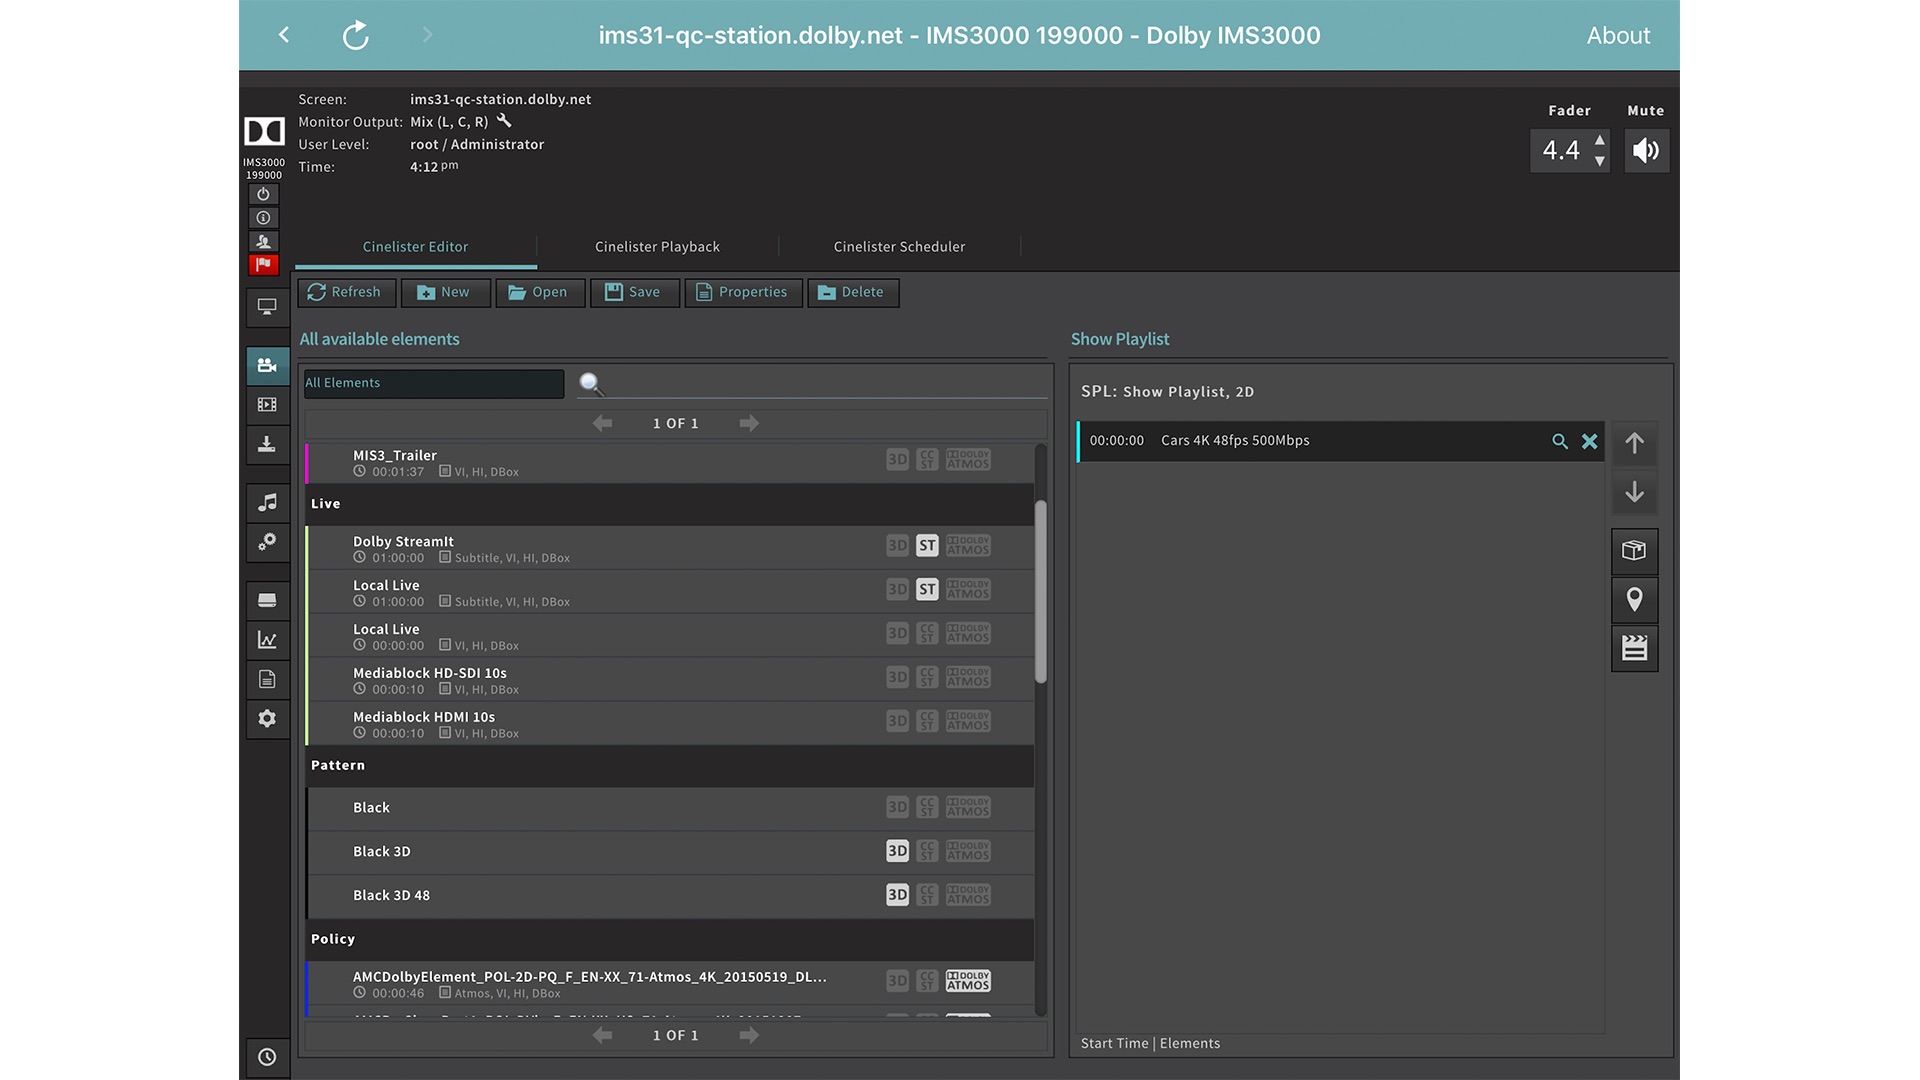Open the music note audio panel in sidebar
1920x1080 pixels.
pyautogui.click(x=267, y=502)
